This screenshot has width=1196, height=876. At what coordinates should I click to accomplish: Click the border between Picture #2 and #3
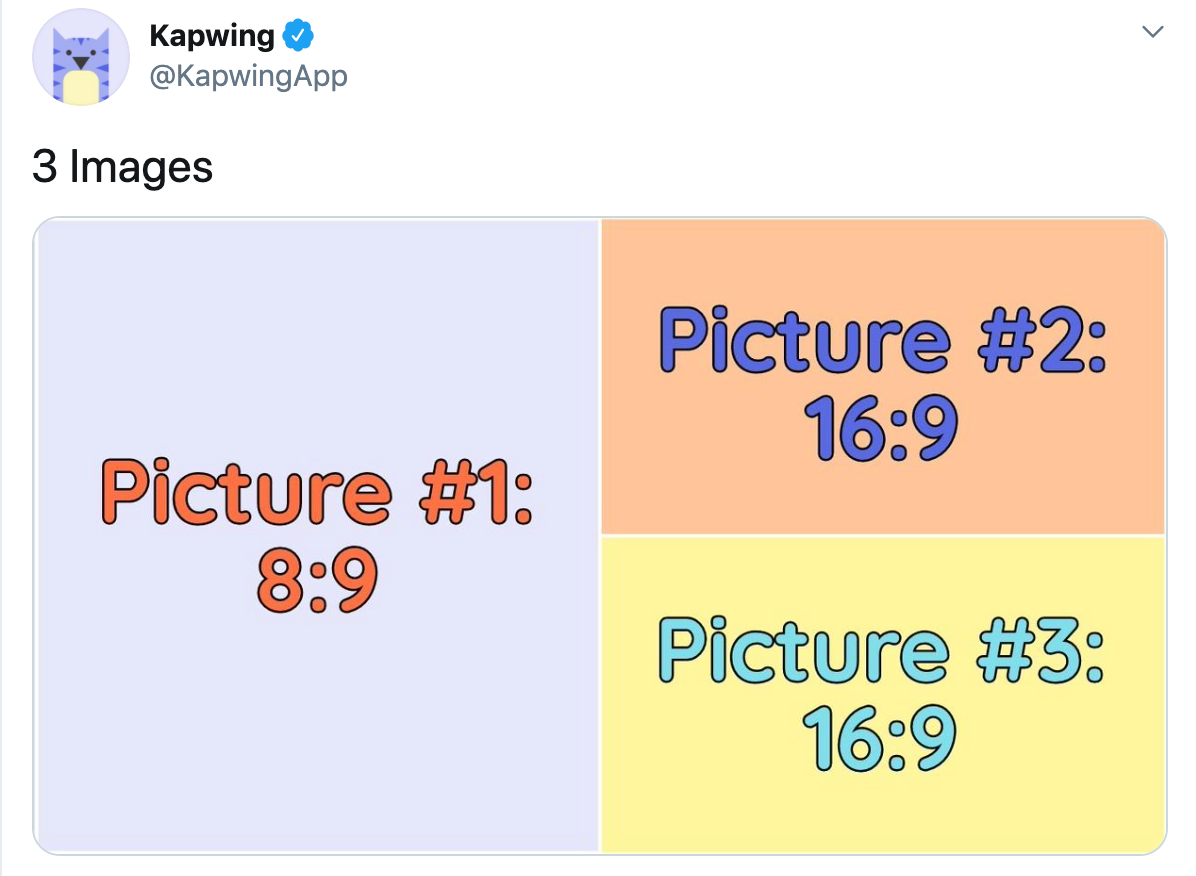[x=880, y=534]
